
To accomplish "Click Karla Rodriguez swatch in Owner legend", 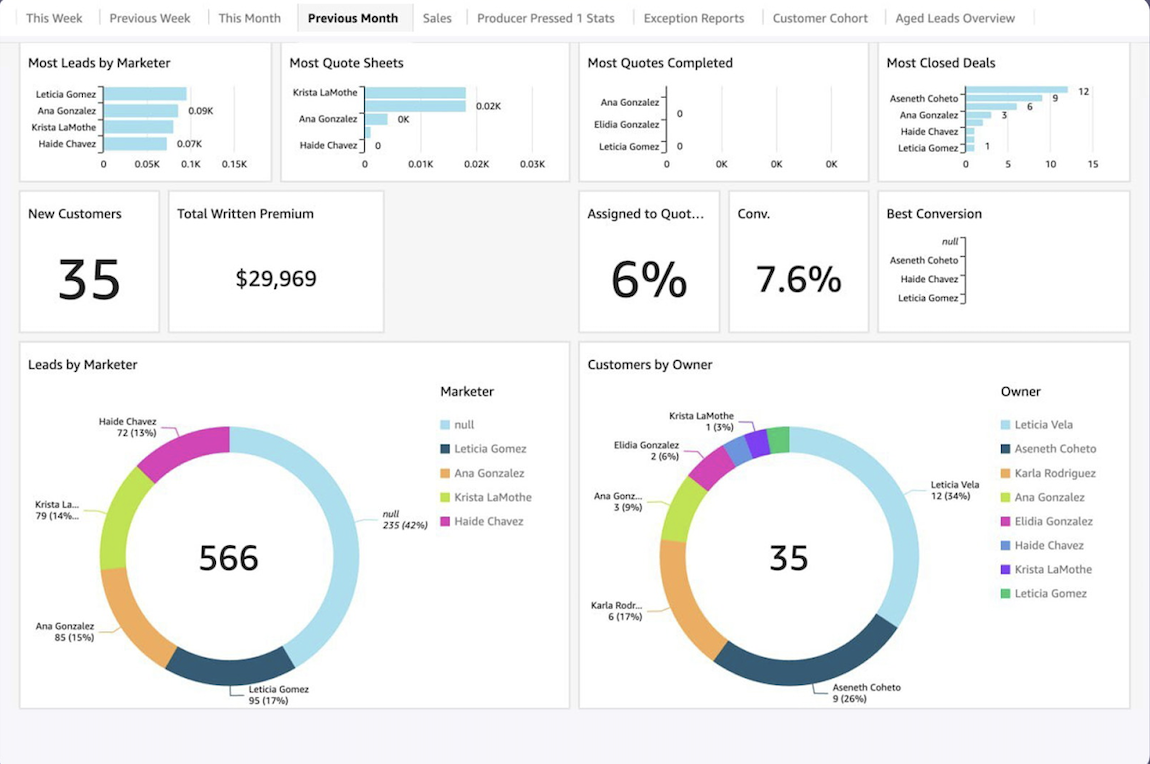I will tap(1006, 473).
